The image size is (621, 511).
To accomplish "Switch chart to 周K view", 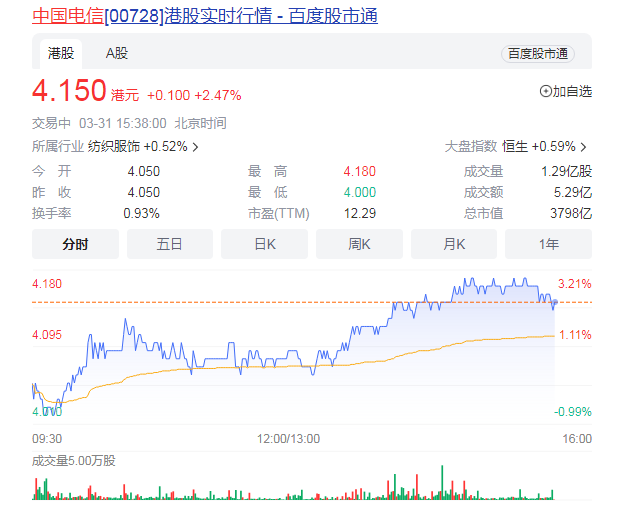I will [x=359, y=244].
